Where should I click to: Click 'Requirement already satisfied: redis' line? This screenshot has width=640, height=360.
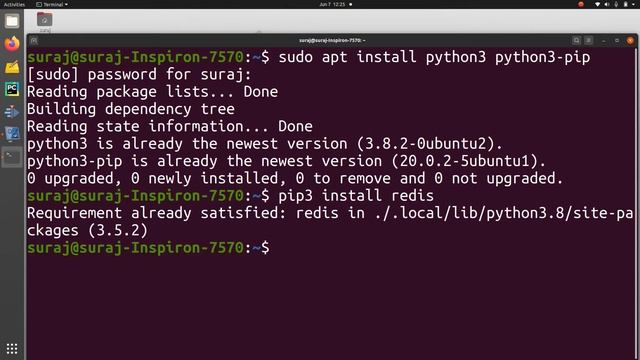point(330,213)
